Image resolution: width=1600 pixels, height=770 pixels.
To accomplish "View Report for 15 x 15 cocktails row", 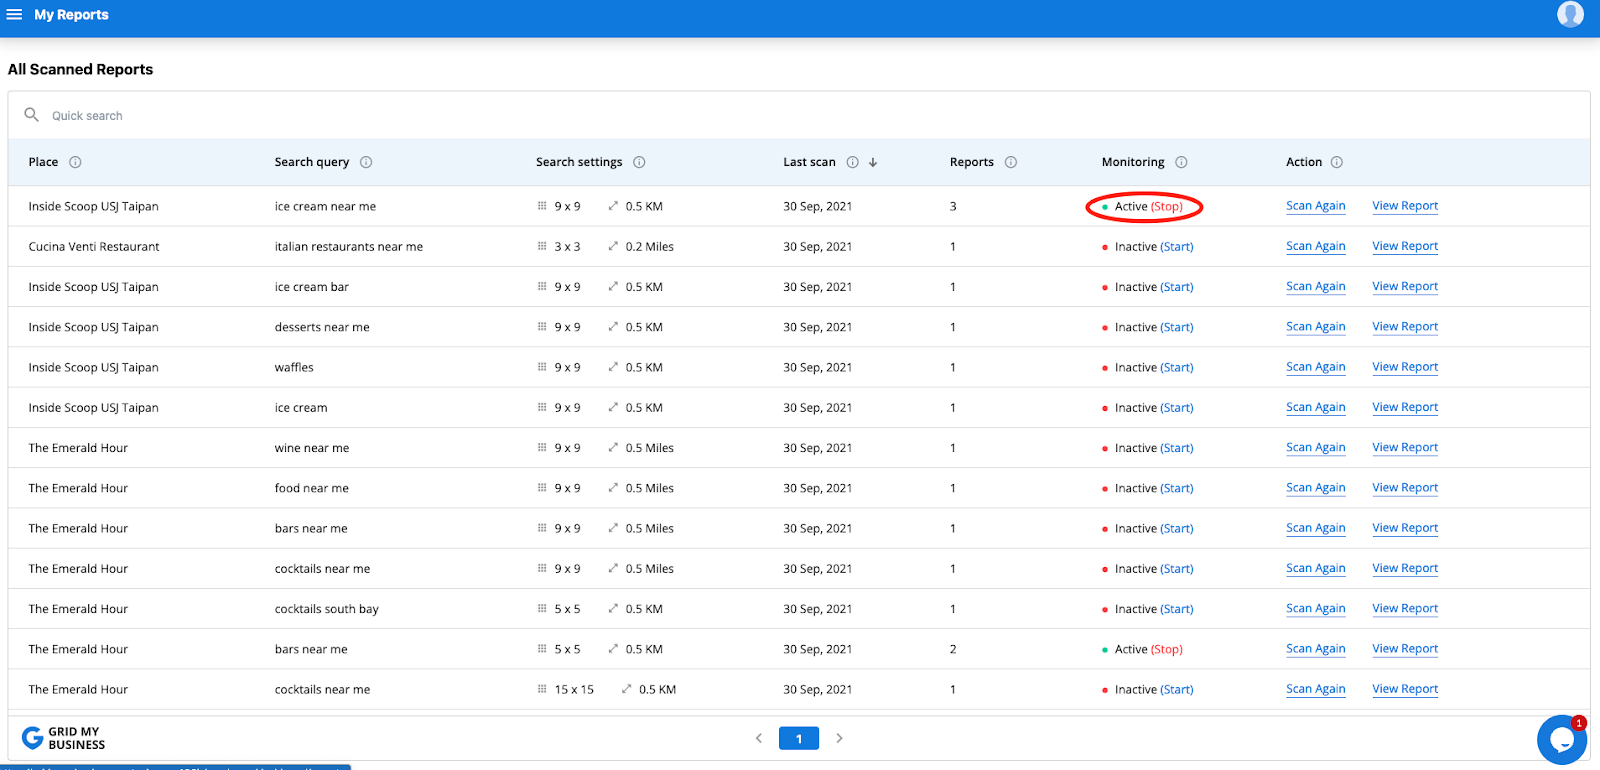I will pos(1405,689).
